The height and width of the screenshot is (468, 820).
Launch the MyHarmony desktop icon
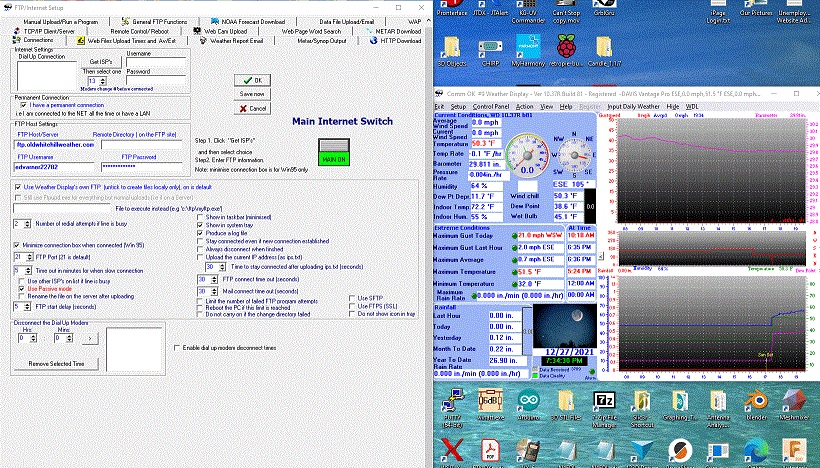coord(528,51)
